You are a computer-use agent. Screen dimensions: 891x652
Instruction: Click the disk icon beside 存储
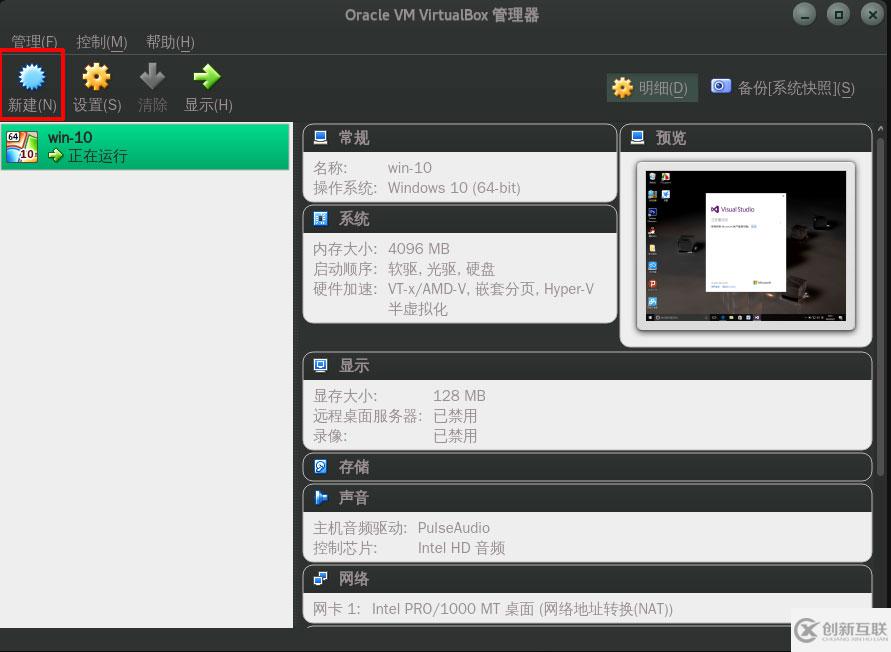coord(320,467)
